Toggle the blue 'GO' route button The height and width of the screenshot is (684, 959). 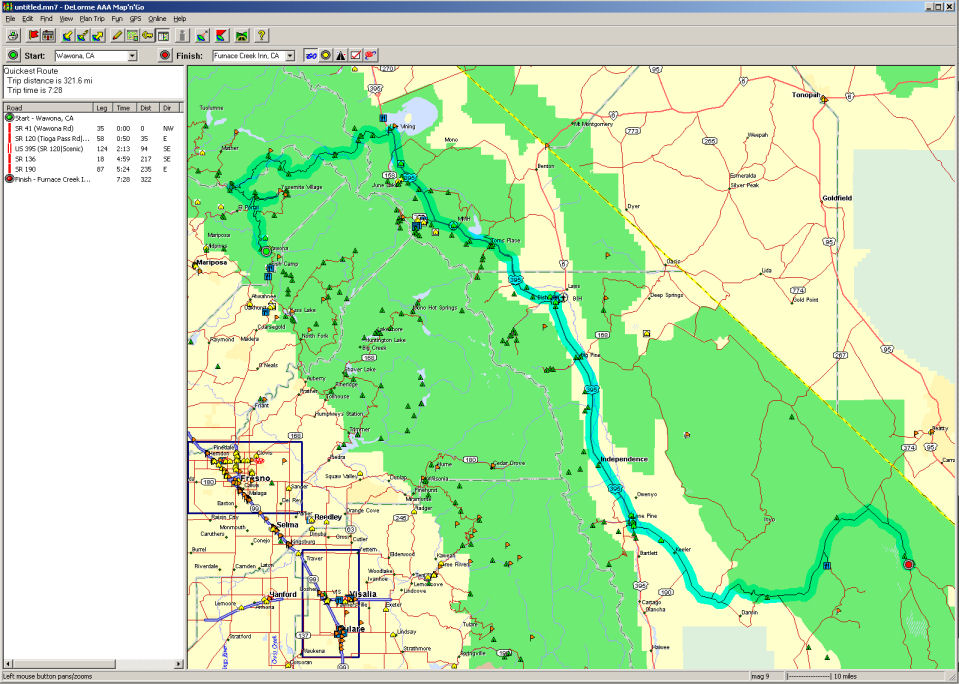coord(310,56)
